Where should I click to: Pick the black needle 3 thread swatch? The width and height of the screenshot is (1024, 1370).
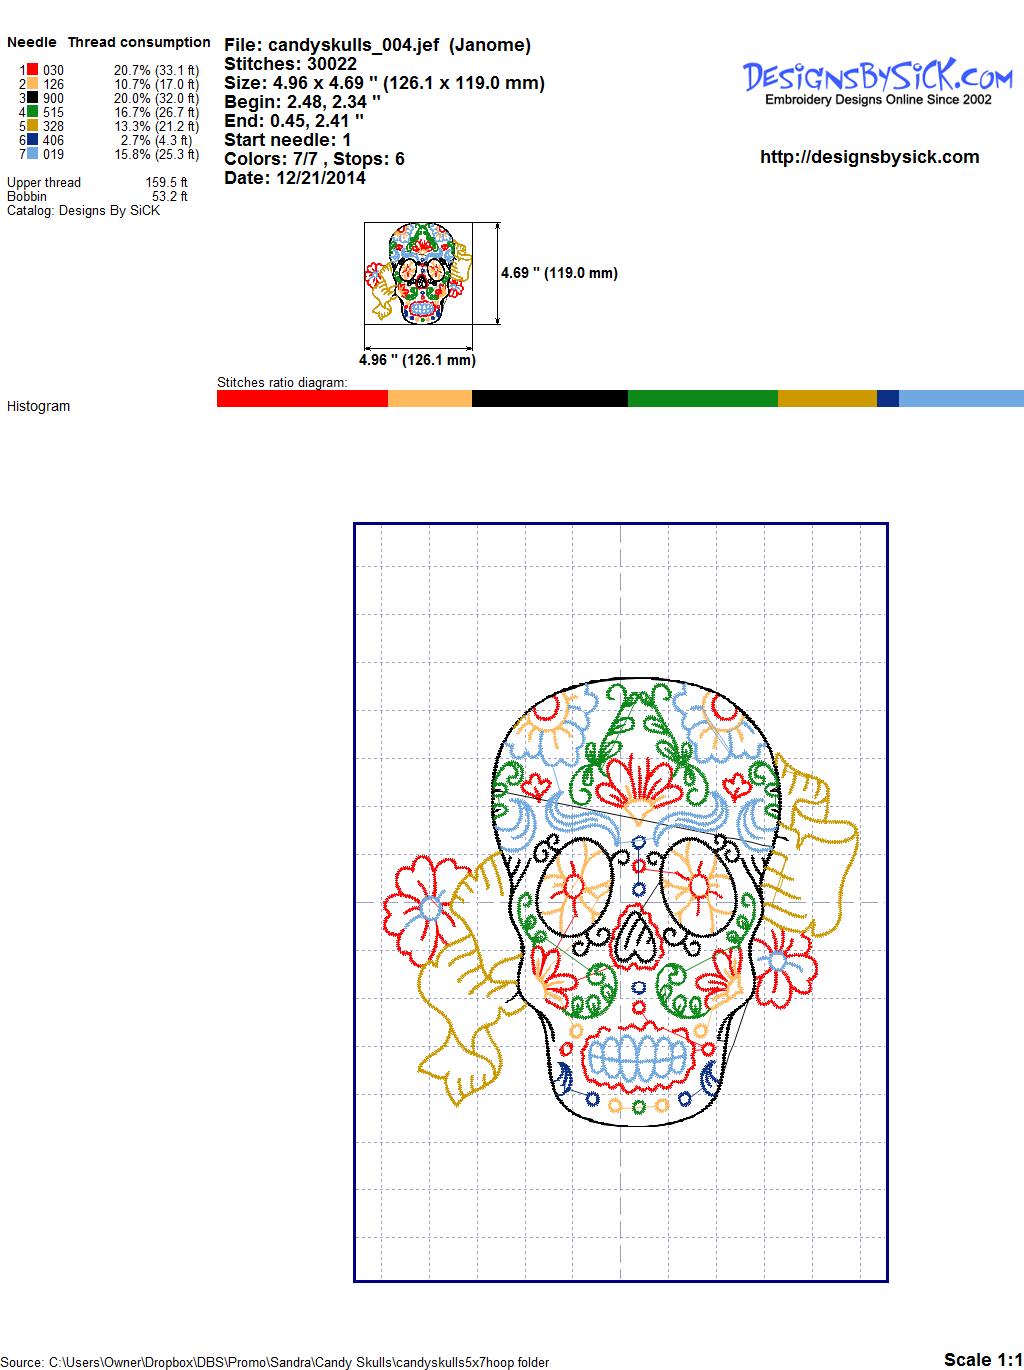[32, 98]
